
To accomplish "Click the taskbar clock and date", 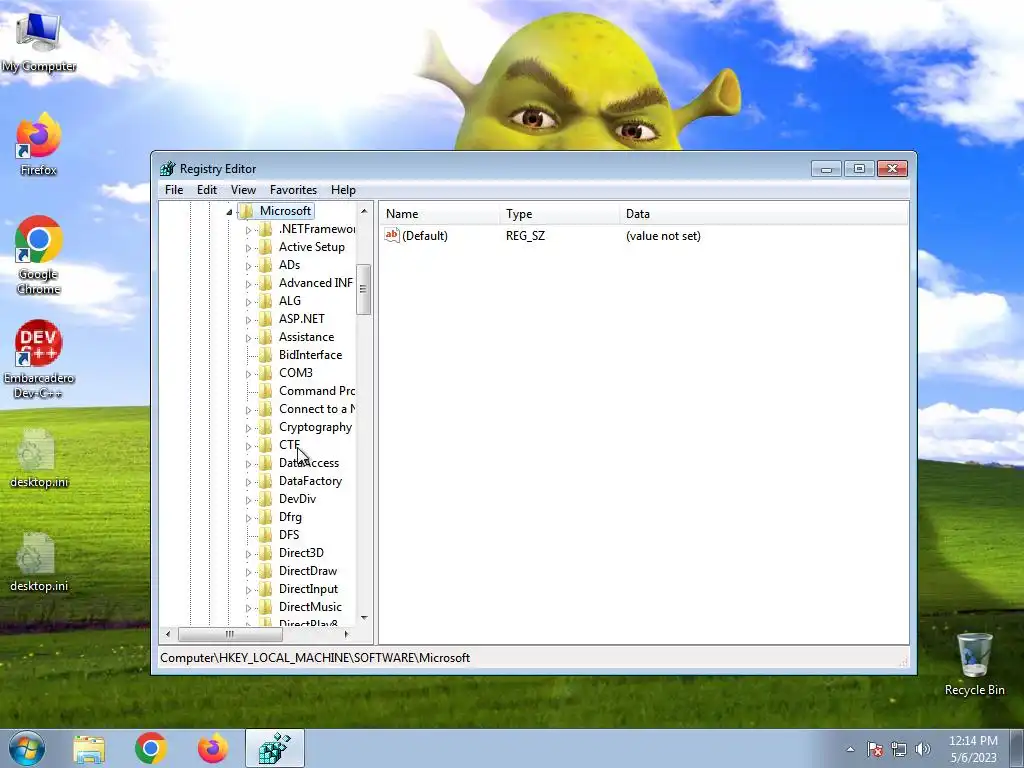I will coord(973,749).
